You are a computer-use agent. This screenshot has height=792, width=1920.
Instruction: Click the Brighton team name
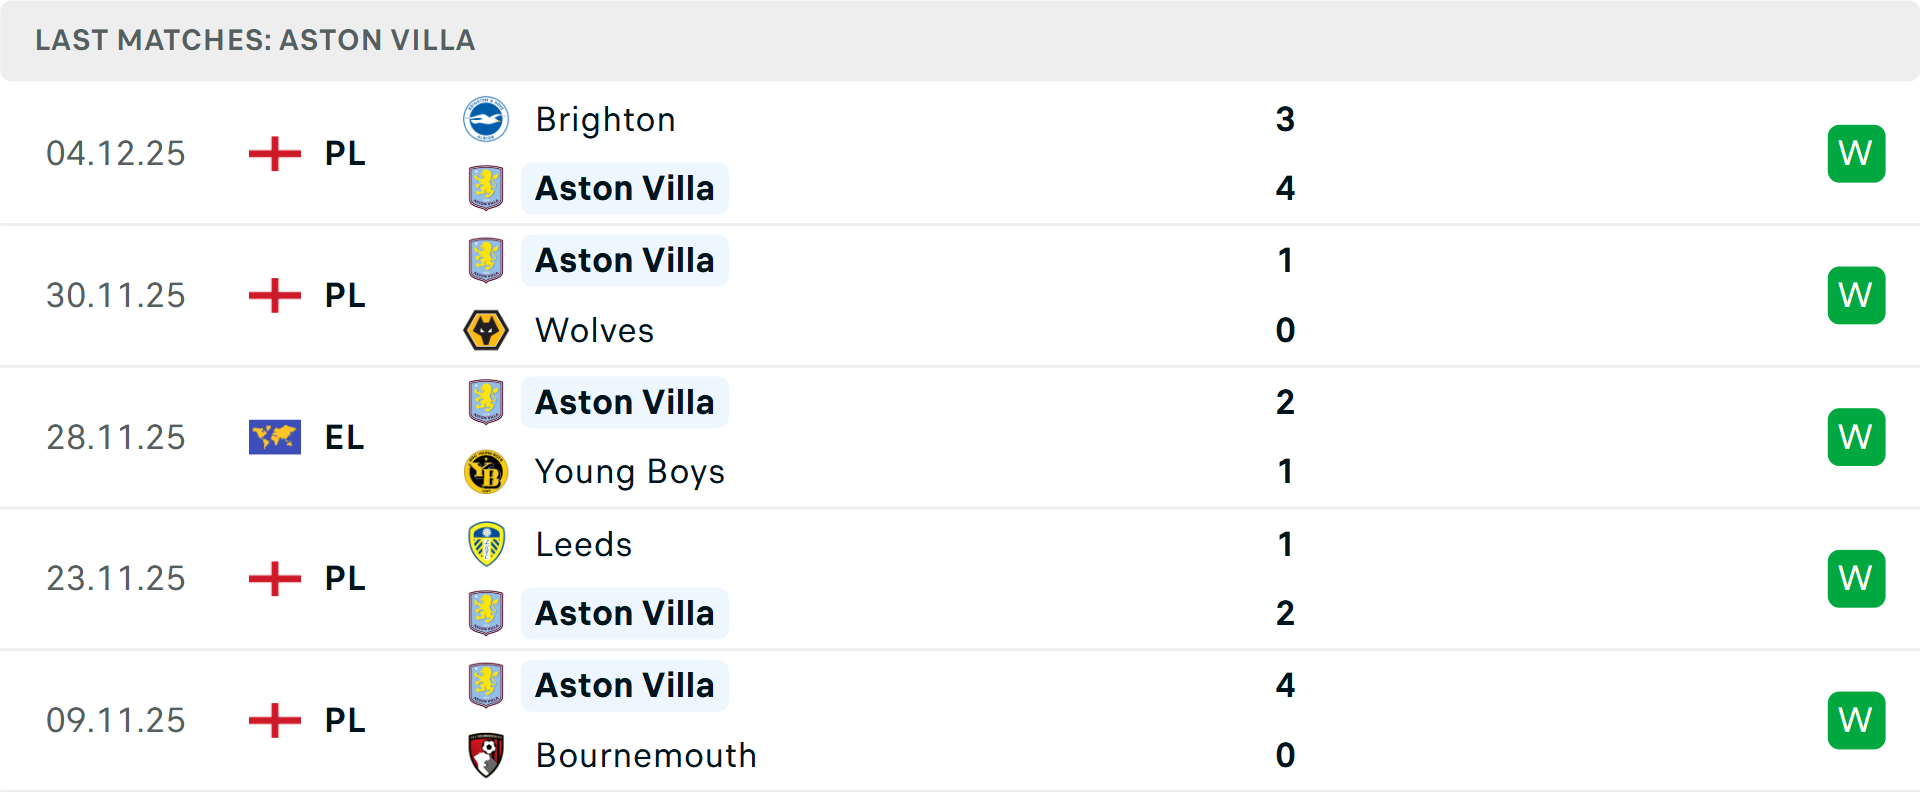click(x=605, y=119)
